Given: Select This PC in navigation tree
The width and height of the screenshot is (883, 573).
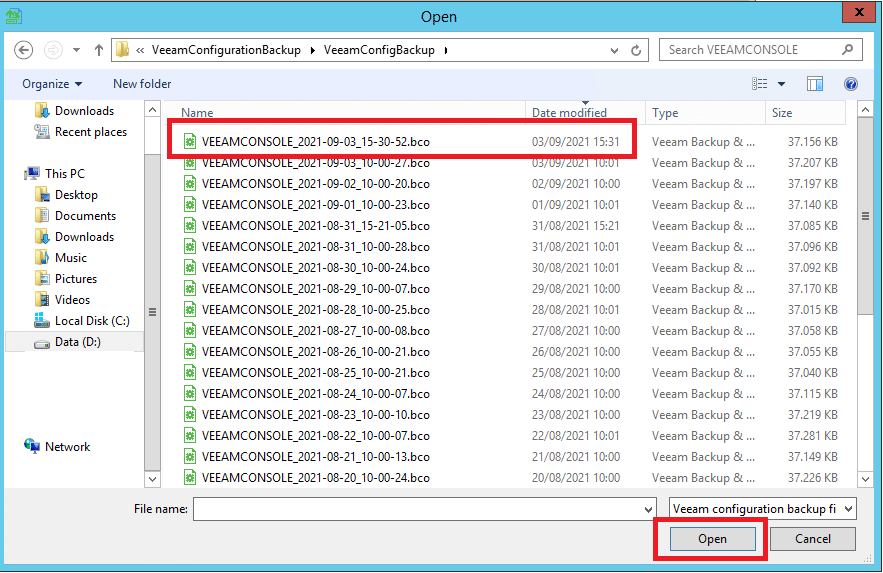Looking at the screenshot, I should coord(65,173).
